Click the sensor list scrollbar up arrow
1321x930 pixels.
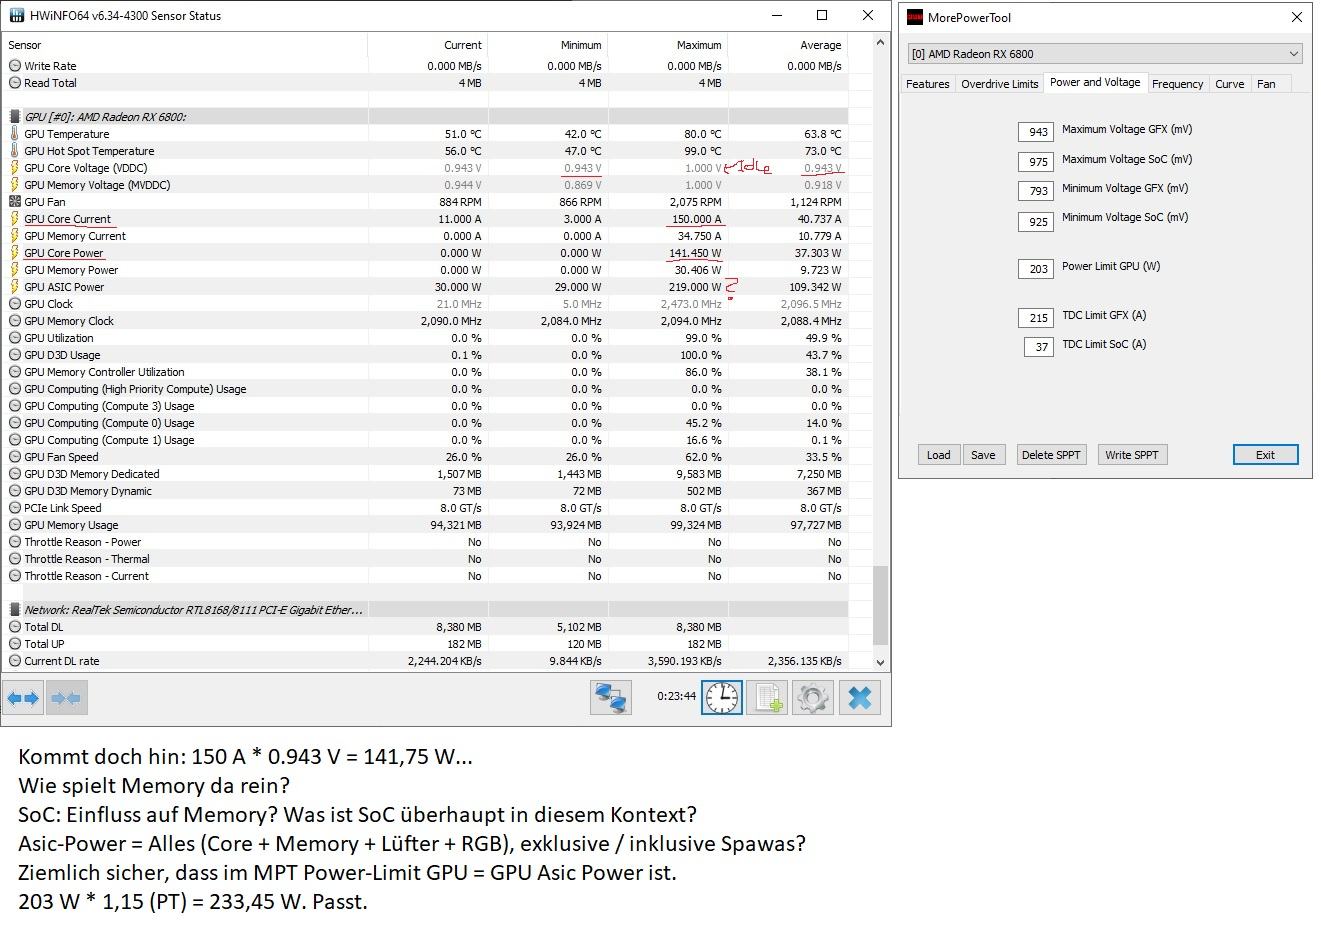(x=880, y=42)
